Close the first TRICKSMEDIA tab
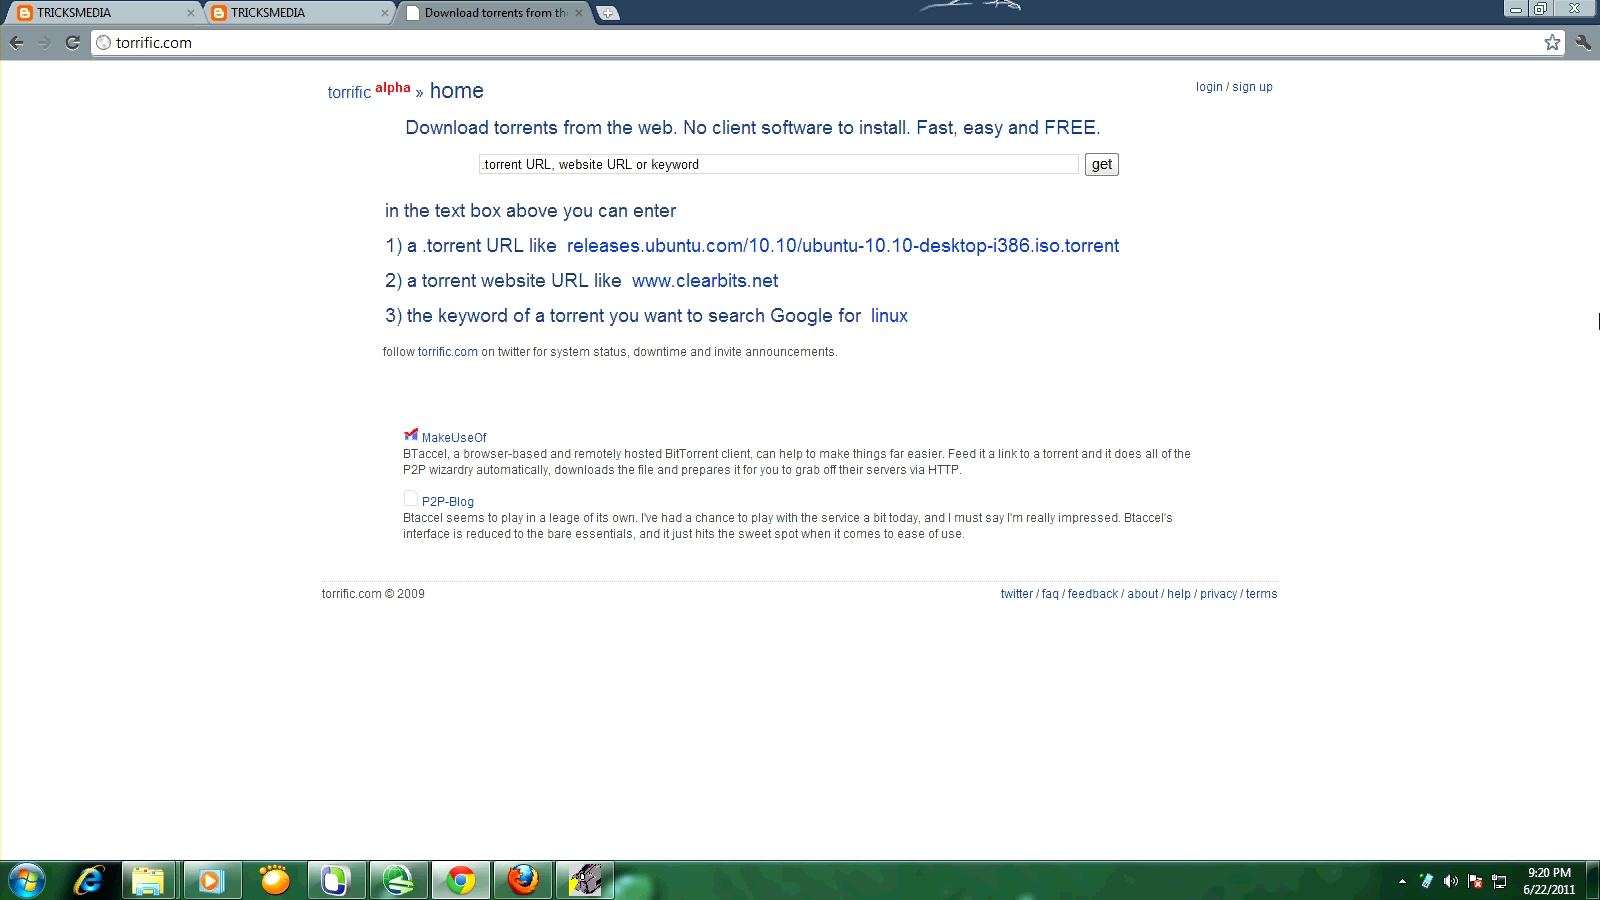Image resolution: width=1600 pixels, height=900 pixels. (x=191, y=13)
